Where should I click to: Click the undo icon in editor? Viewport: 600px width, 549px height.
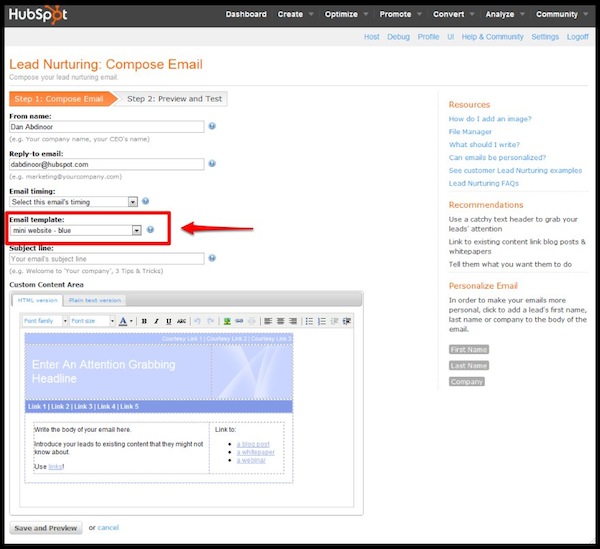197,321
